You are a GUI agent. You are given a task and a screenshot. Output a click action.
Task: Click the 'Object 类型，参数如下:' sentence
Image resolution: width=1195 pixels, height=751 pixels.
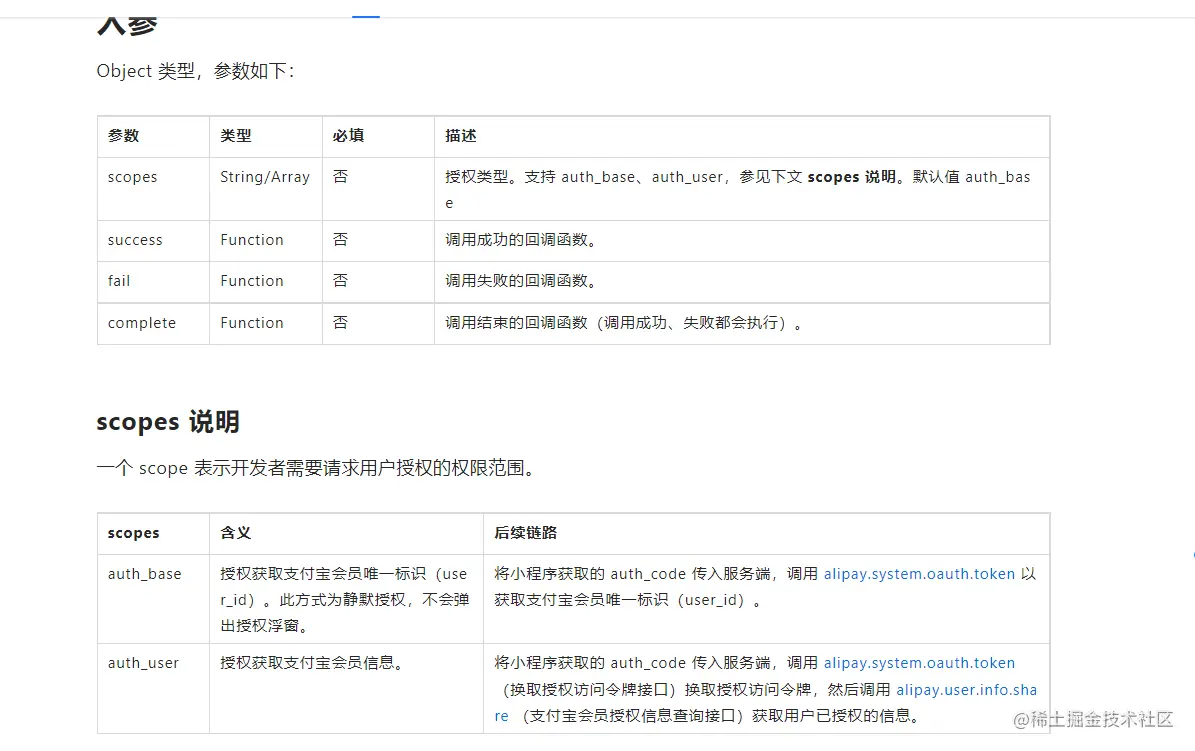pos(196,71)
